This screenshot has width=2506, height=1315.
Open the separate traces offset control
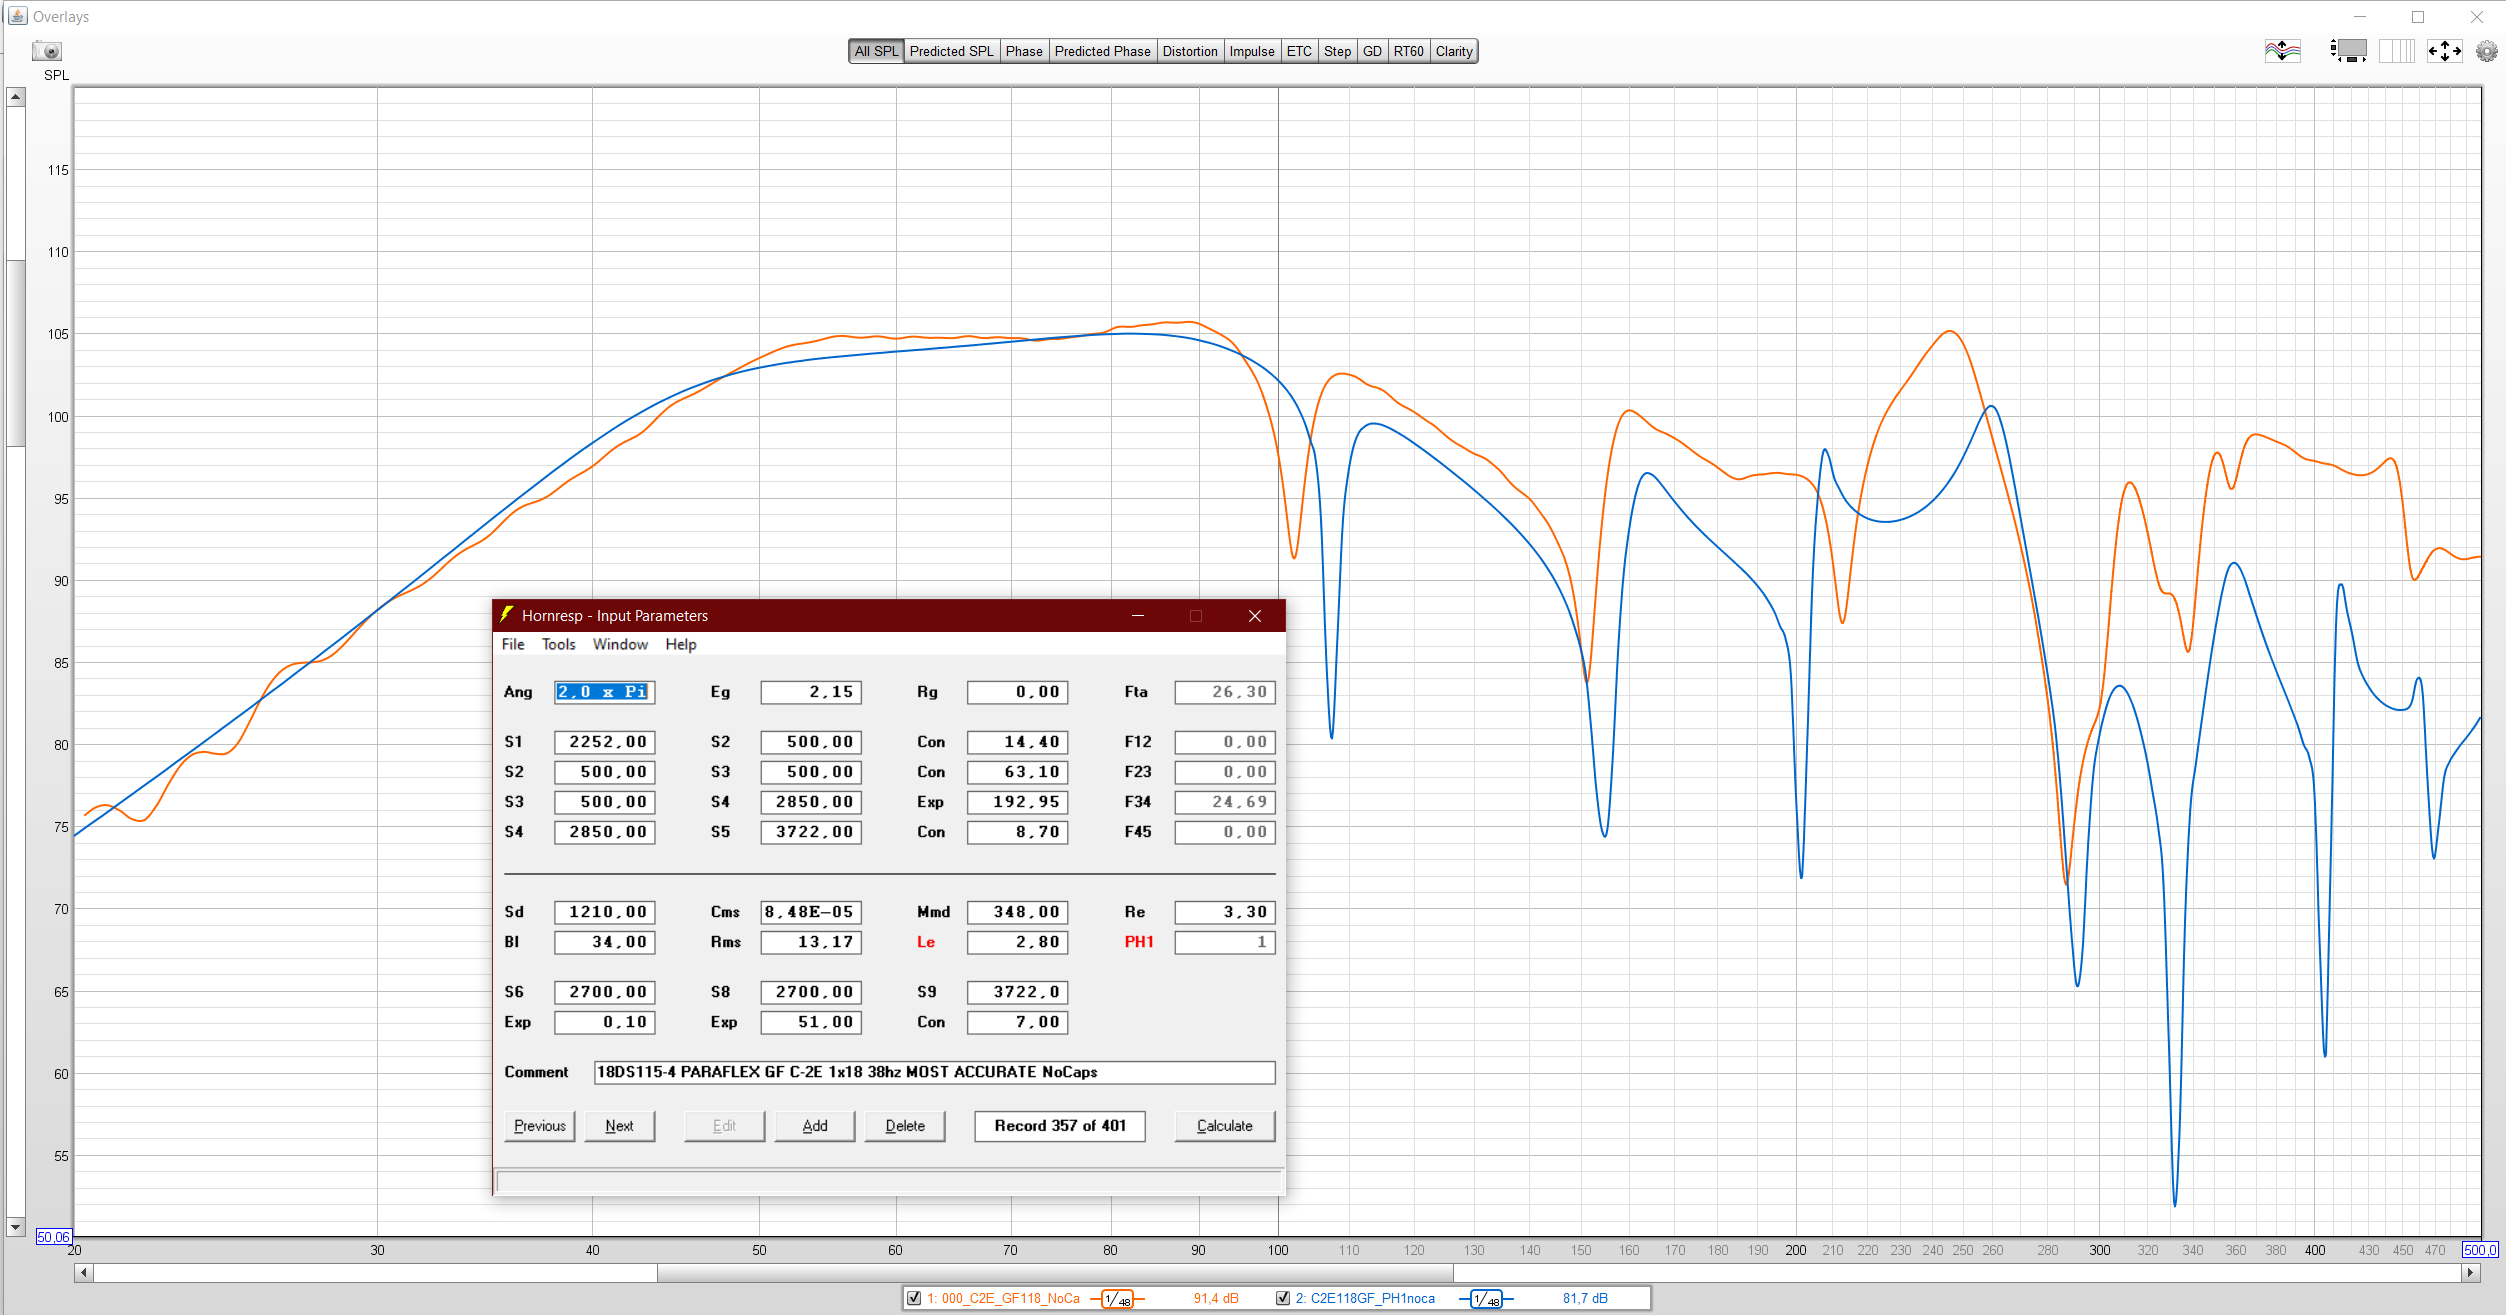point(2282,51)
